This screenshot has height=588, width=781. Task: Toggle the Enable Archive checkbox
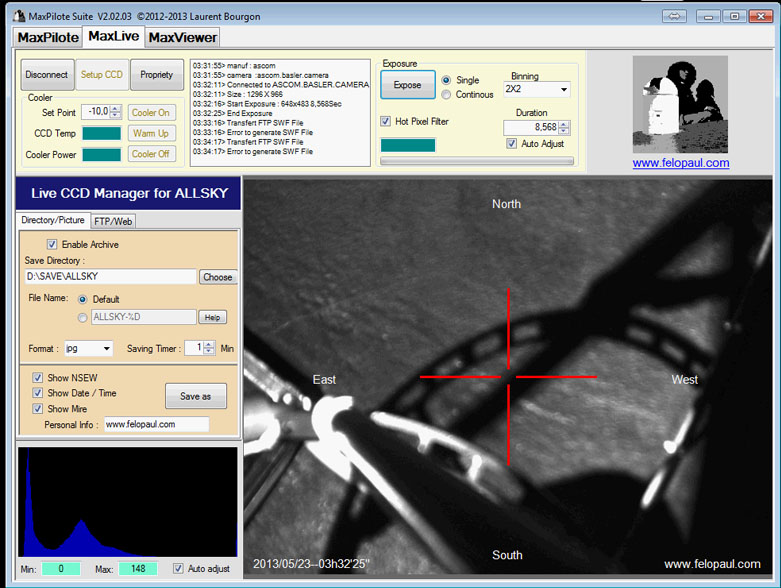[52, 244]
